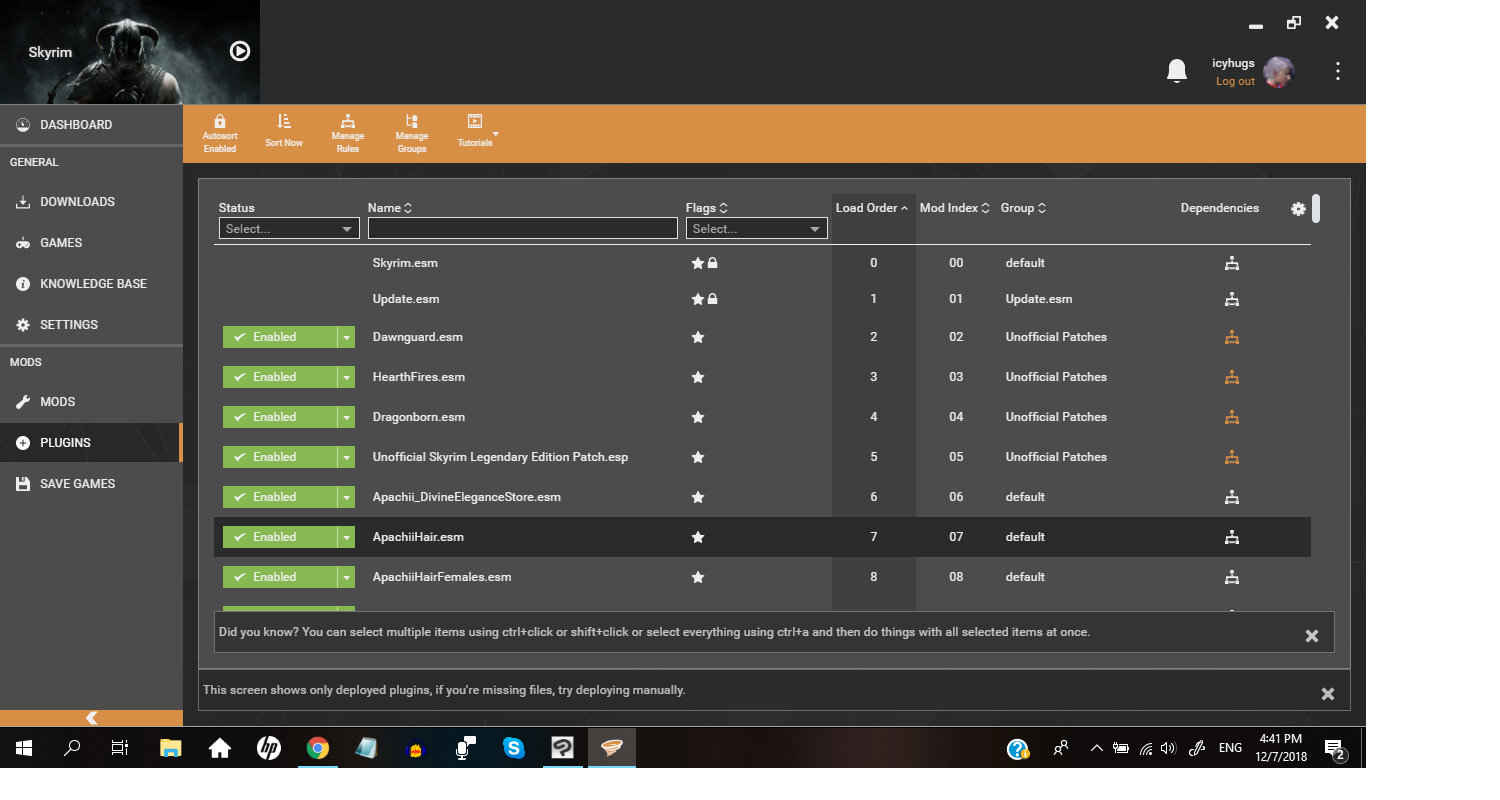The width and height of the screenshot is (1500, 800).
Task: Open the Knowledge Base
Action: point(91,284)
